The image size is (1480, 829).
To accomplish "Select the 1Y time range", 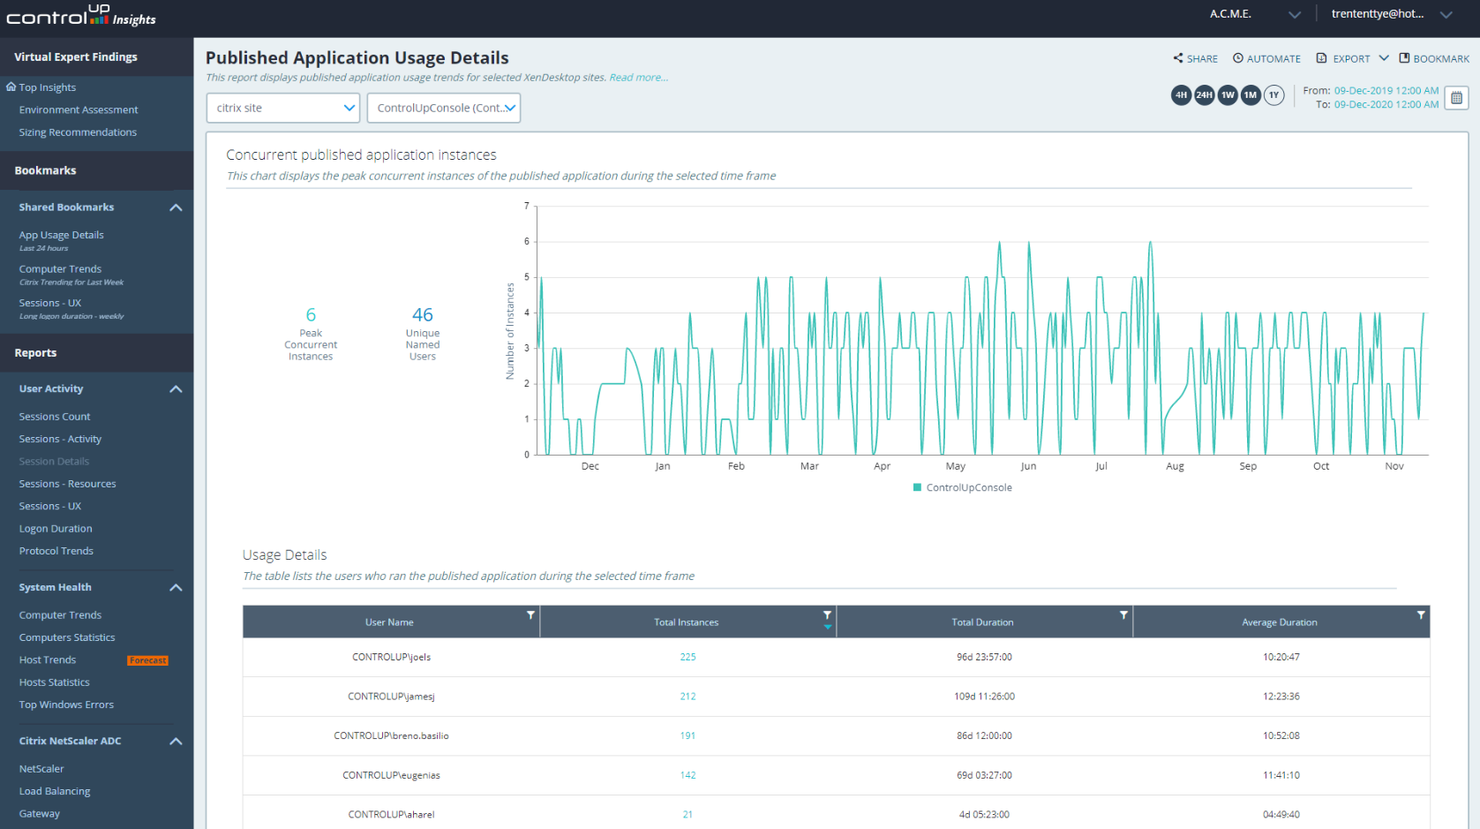I will [1273, 95].
